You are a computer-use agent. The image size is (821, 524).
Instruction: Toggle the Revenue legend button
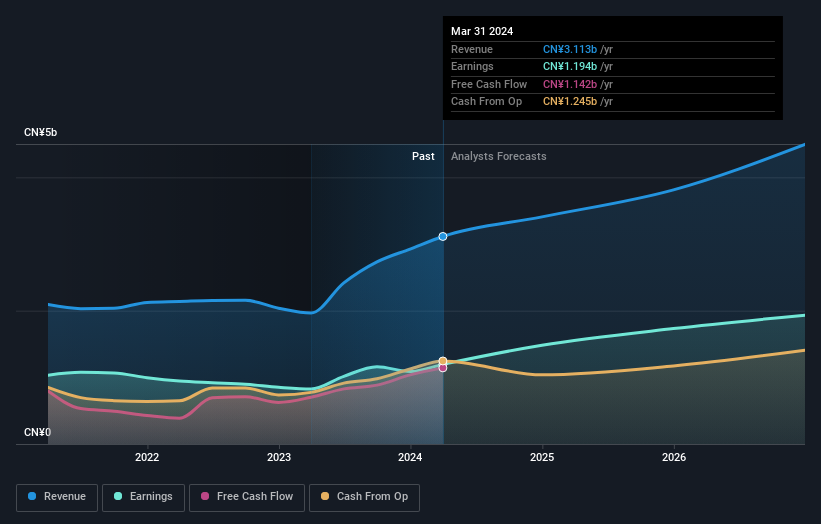(57, 497)
